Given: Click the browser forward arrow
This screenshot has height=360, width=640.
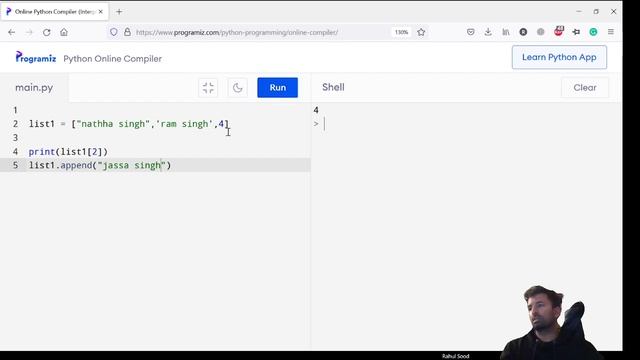Looking at the screenshot, I should pos(29,32).
